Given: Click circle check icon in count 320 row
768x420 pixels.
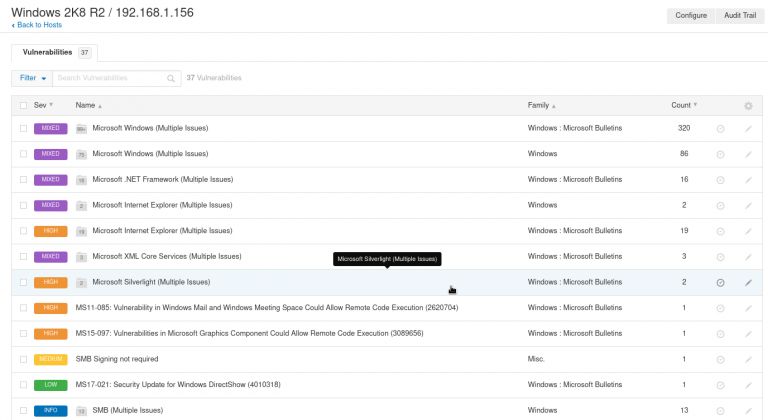Looking at the screenshot, I should tap(720, 128).
